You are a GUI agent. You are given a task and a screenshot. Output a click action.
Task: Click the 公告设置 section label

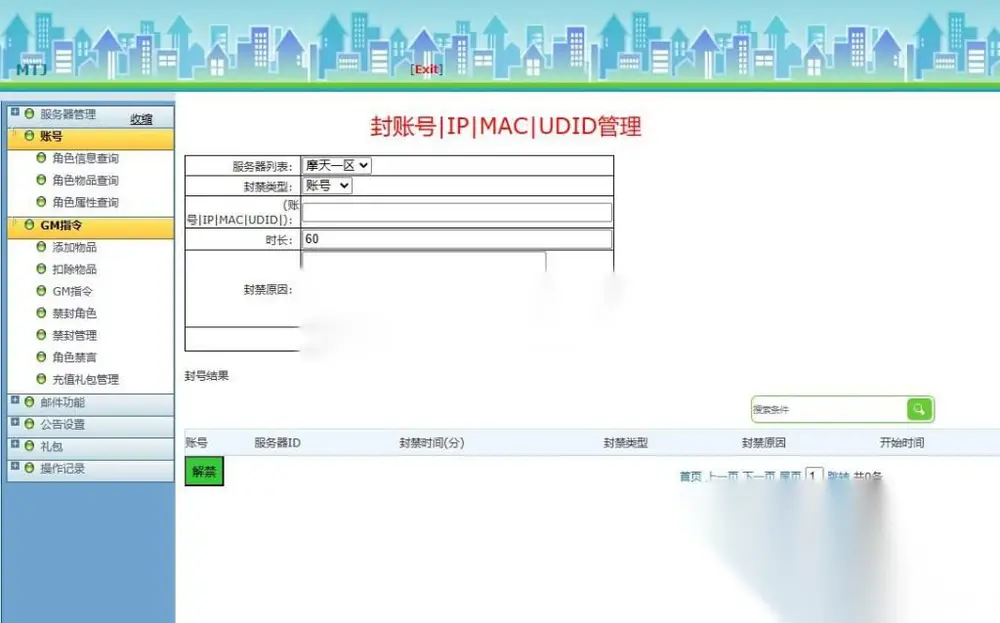[62, 425]
